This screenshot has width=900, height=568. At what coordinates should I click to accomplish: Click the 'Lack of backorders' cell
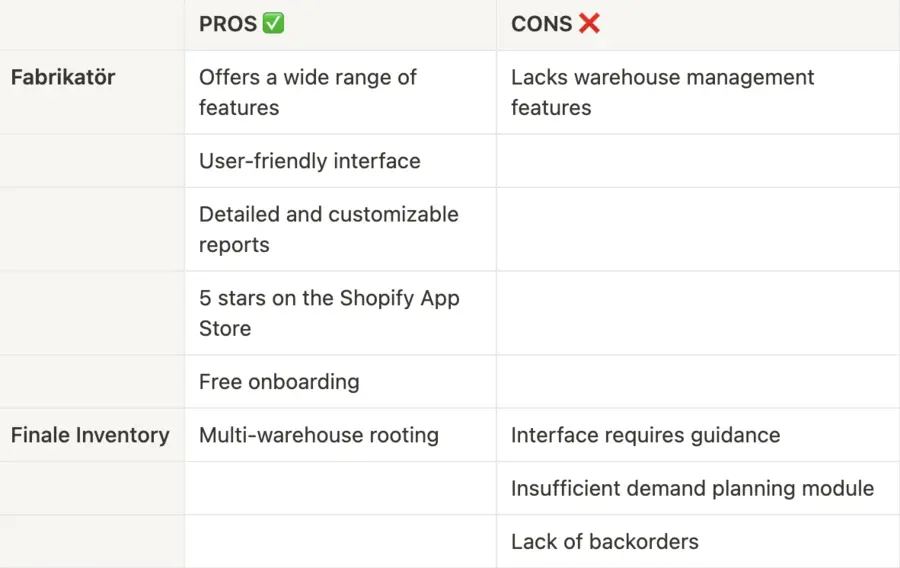pos(698,542)
